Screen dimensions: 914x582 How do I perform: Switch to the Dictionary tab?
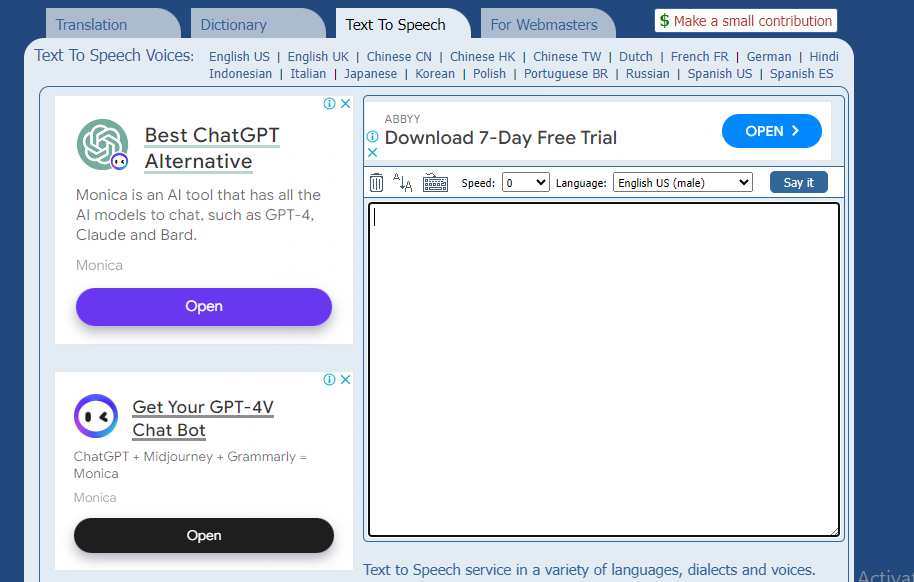click(x=231, y=22)
